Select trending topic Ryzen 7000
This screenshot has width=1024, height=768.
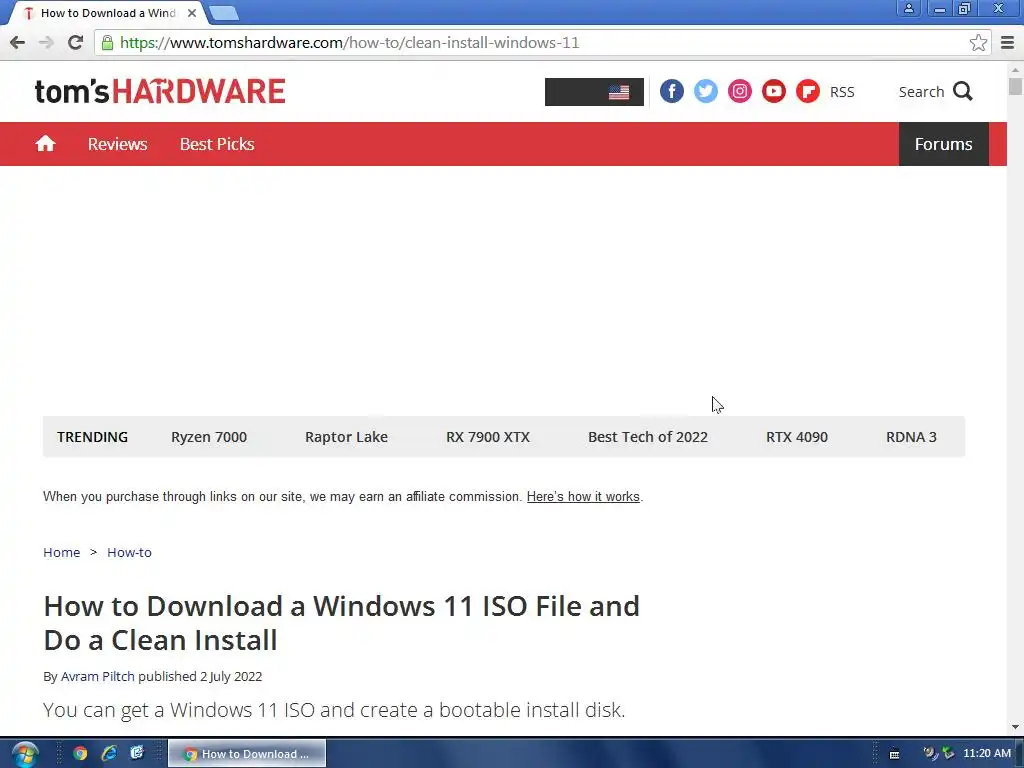point(209,437)
